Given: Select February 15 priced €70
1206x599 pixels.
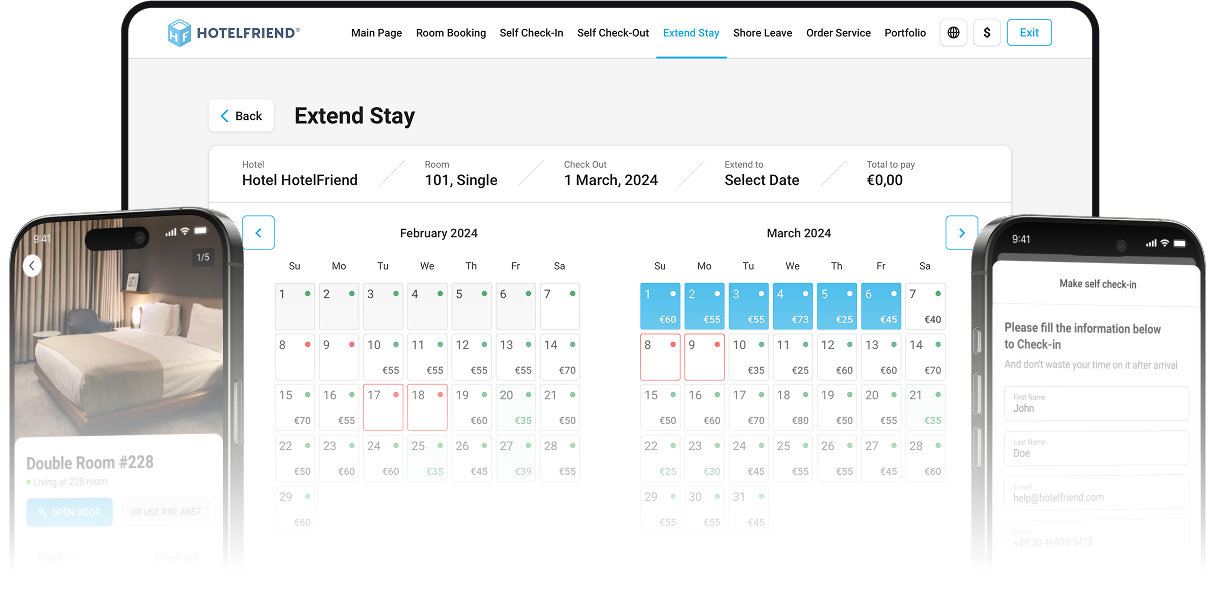Looking at the screenshot, I should [295, 408].
